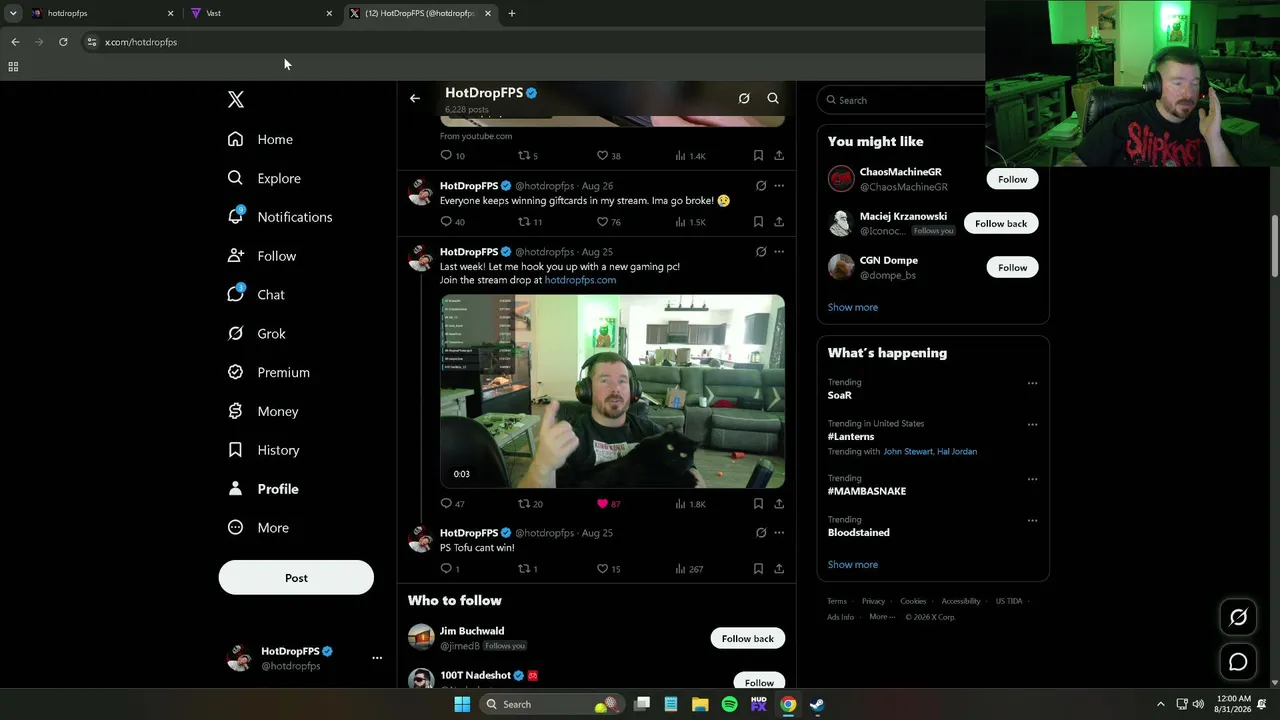Open Grok from the sidebar menu
The image size is (1280, 720).
(x=256, y=334)
